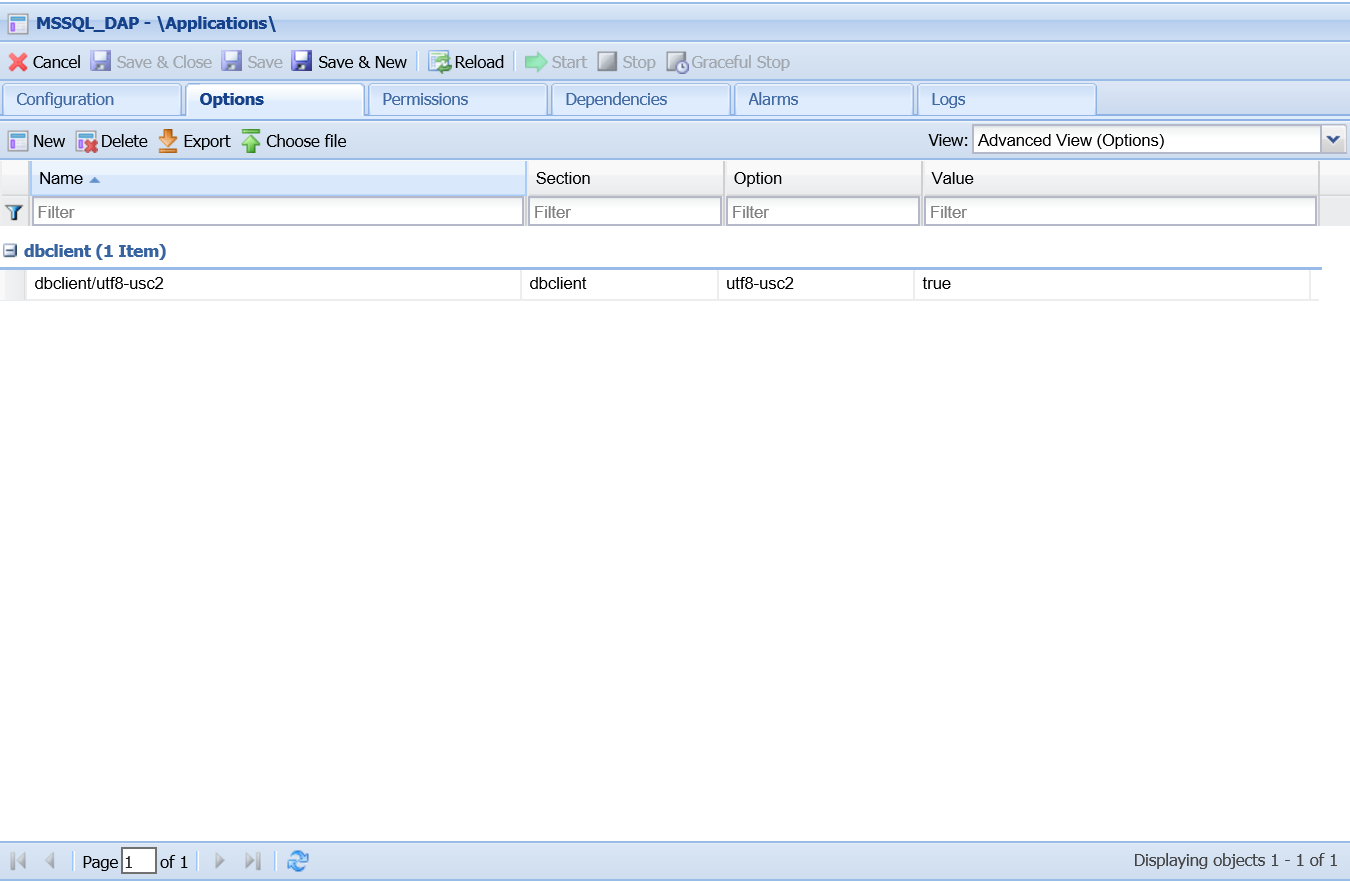Delete the selected option
Image resolution: width=1350 pixels, height=882 pixels.
click(x=112, y=141)
